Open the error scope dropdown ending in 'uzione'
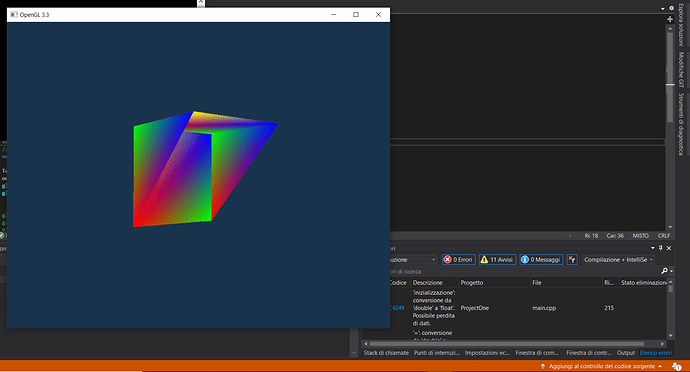 pos(413,260)
